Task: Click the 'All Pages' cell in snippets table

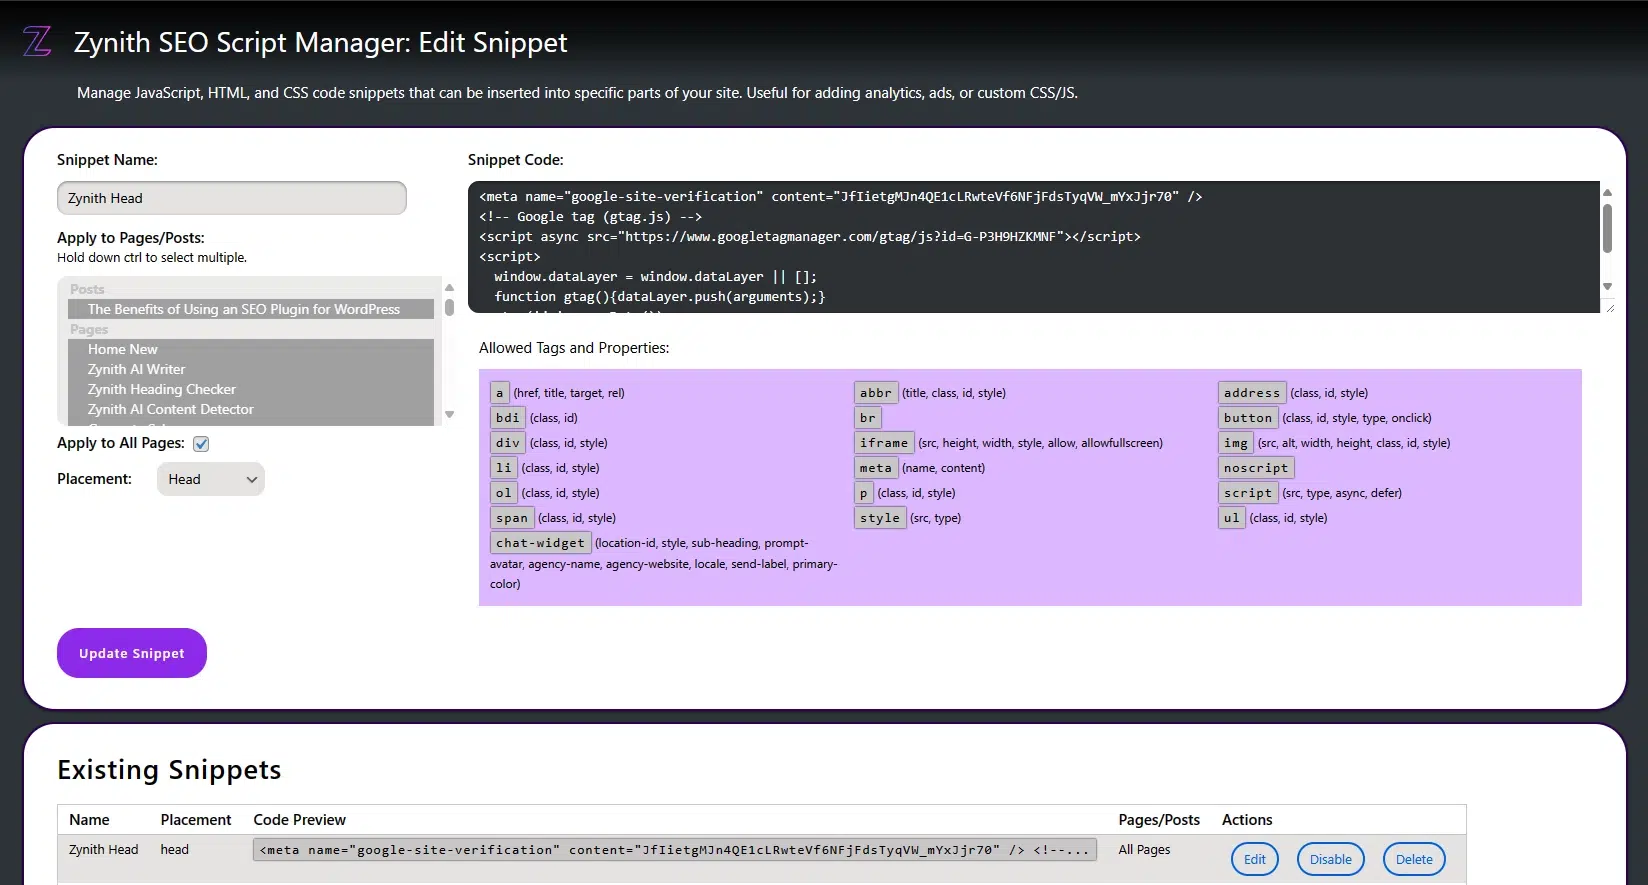Action: 1144,849
